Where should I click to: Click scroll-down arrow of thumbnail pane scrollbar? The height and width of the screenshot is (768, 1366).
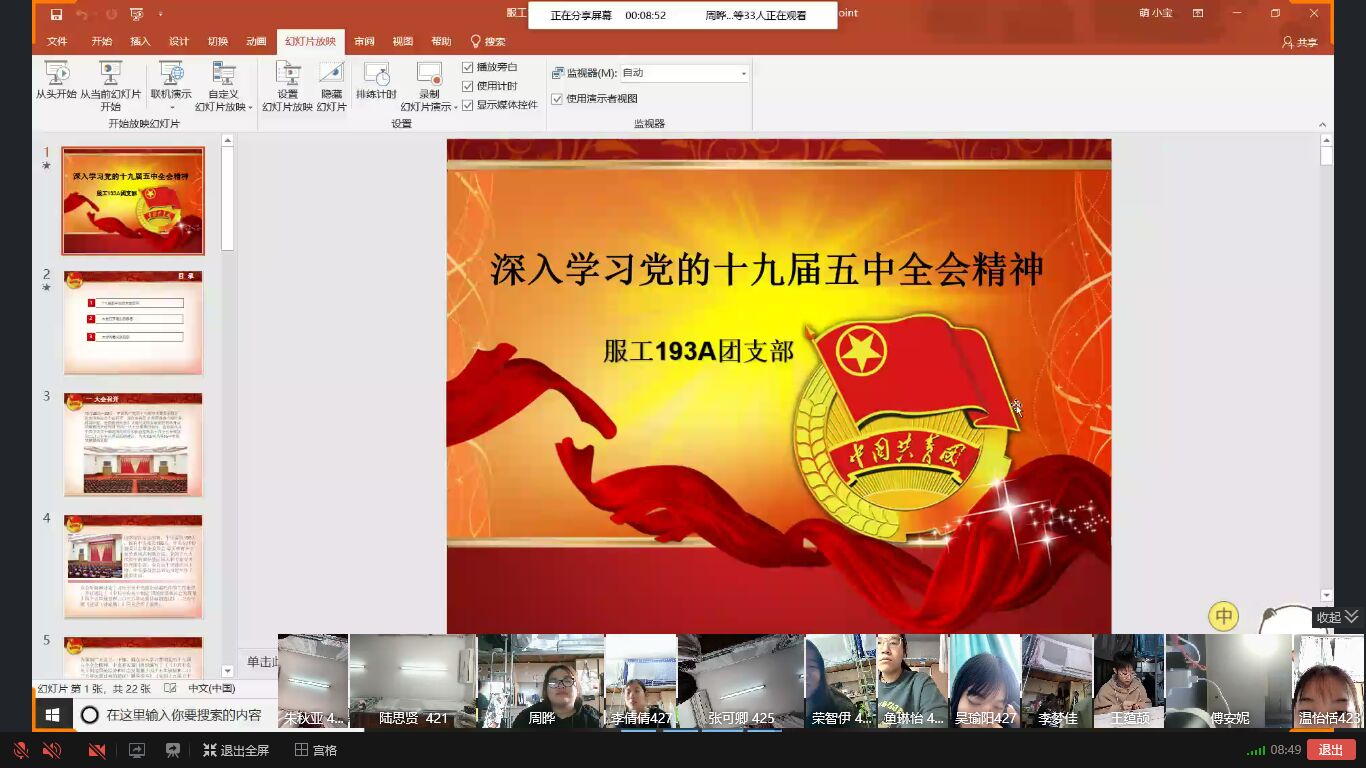coord(227,671)
